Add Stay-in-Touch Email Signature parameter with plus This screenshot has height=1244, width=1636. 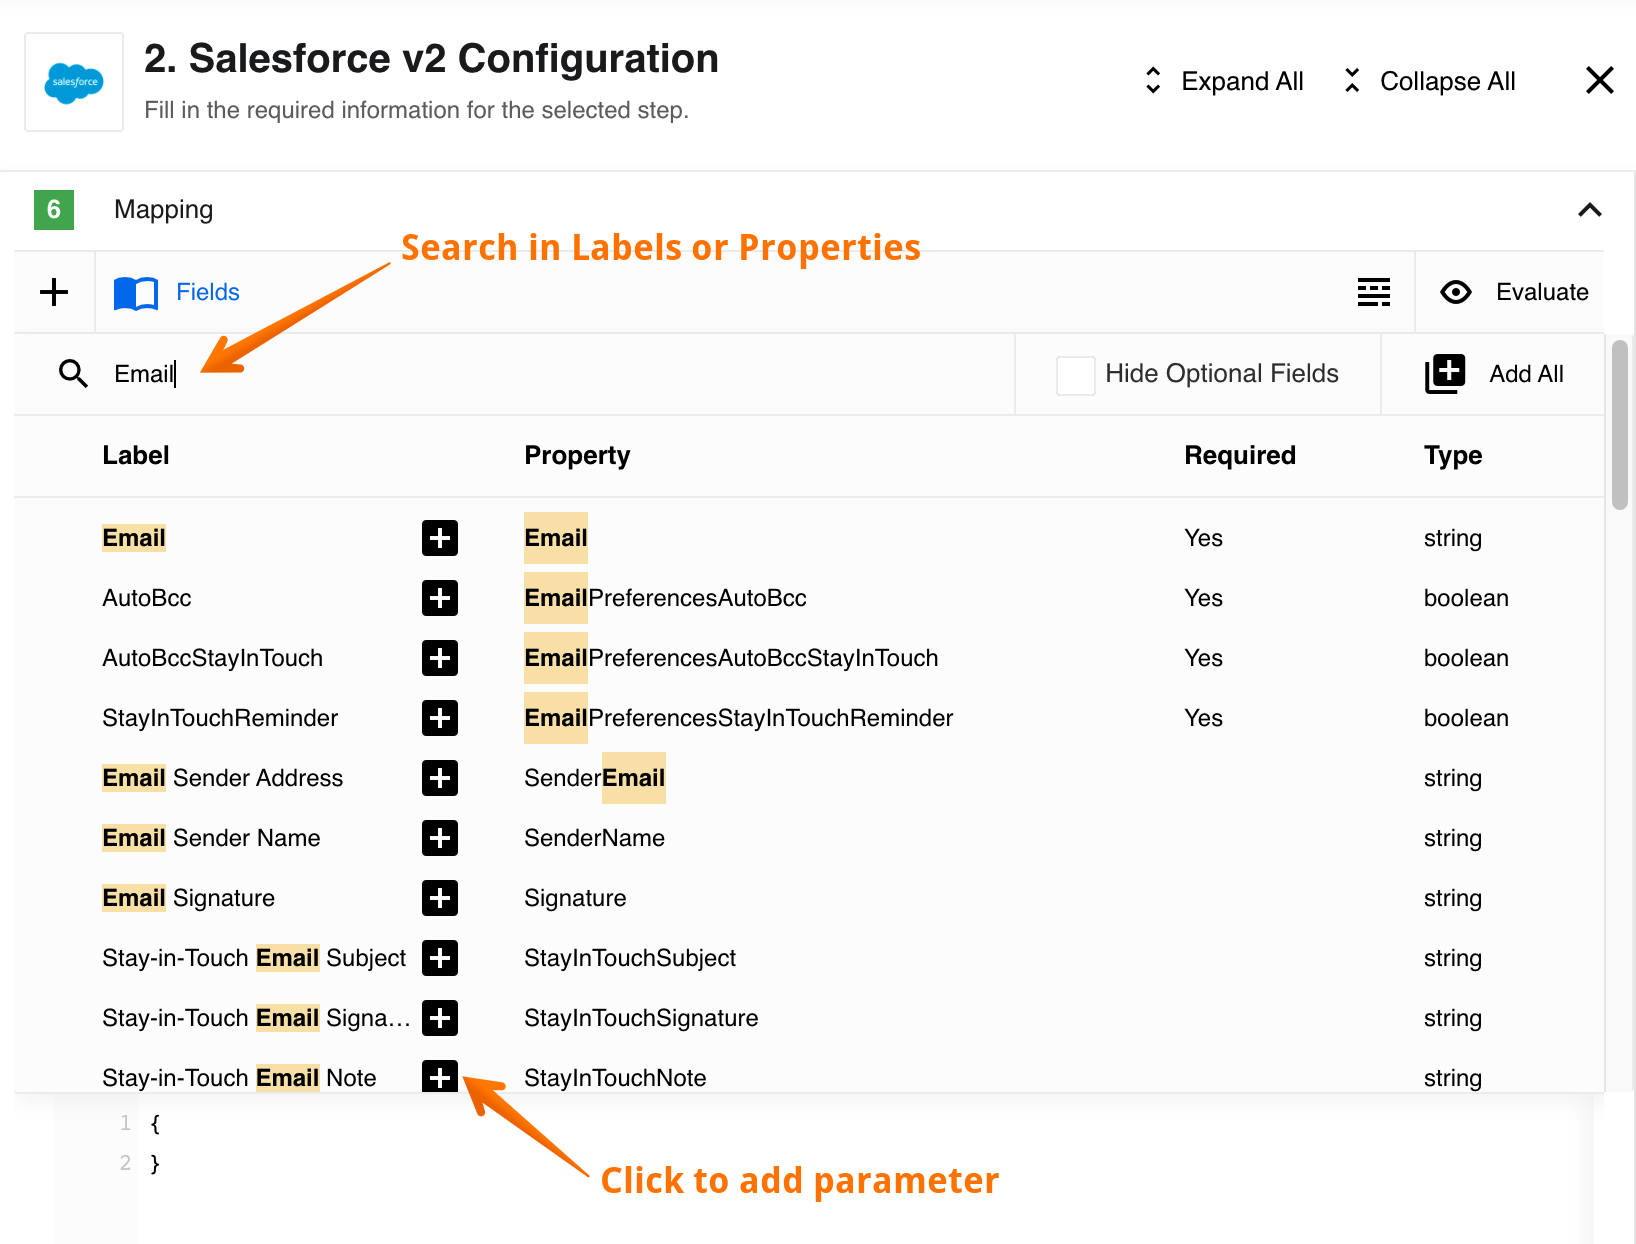(x=440, y=1018)
